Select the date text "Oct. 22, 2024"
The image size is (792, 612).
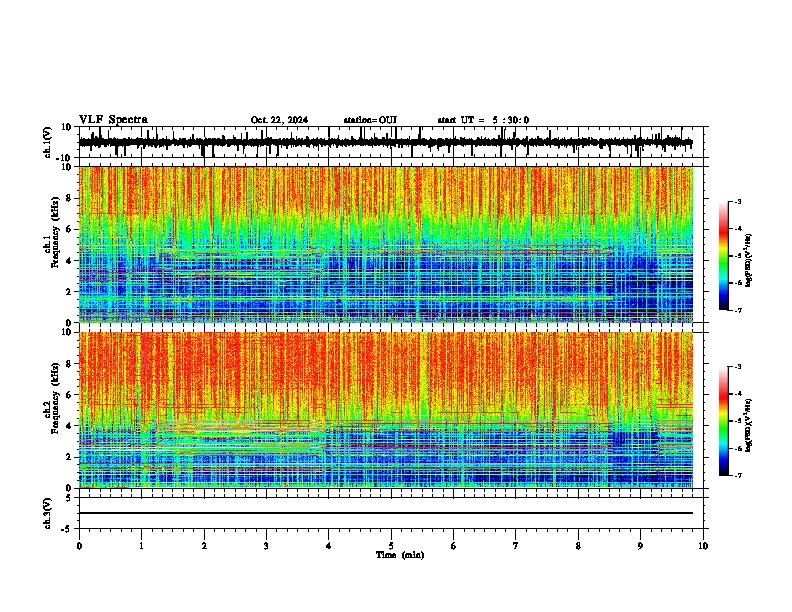(279, 120)
